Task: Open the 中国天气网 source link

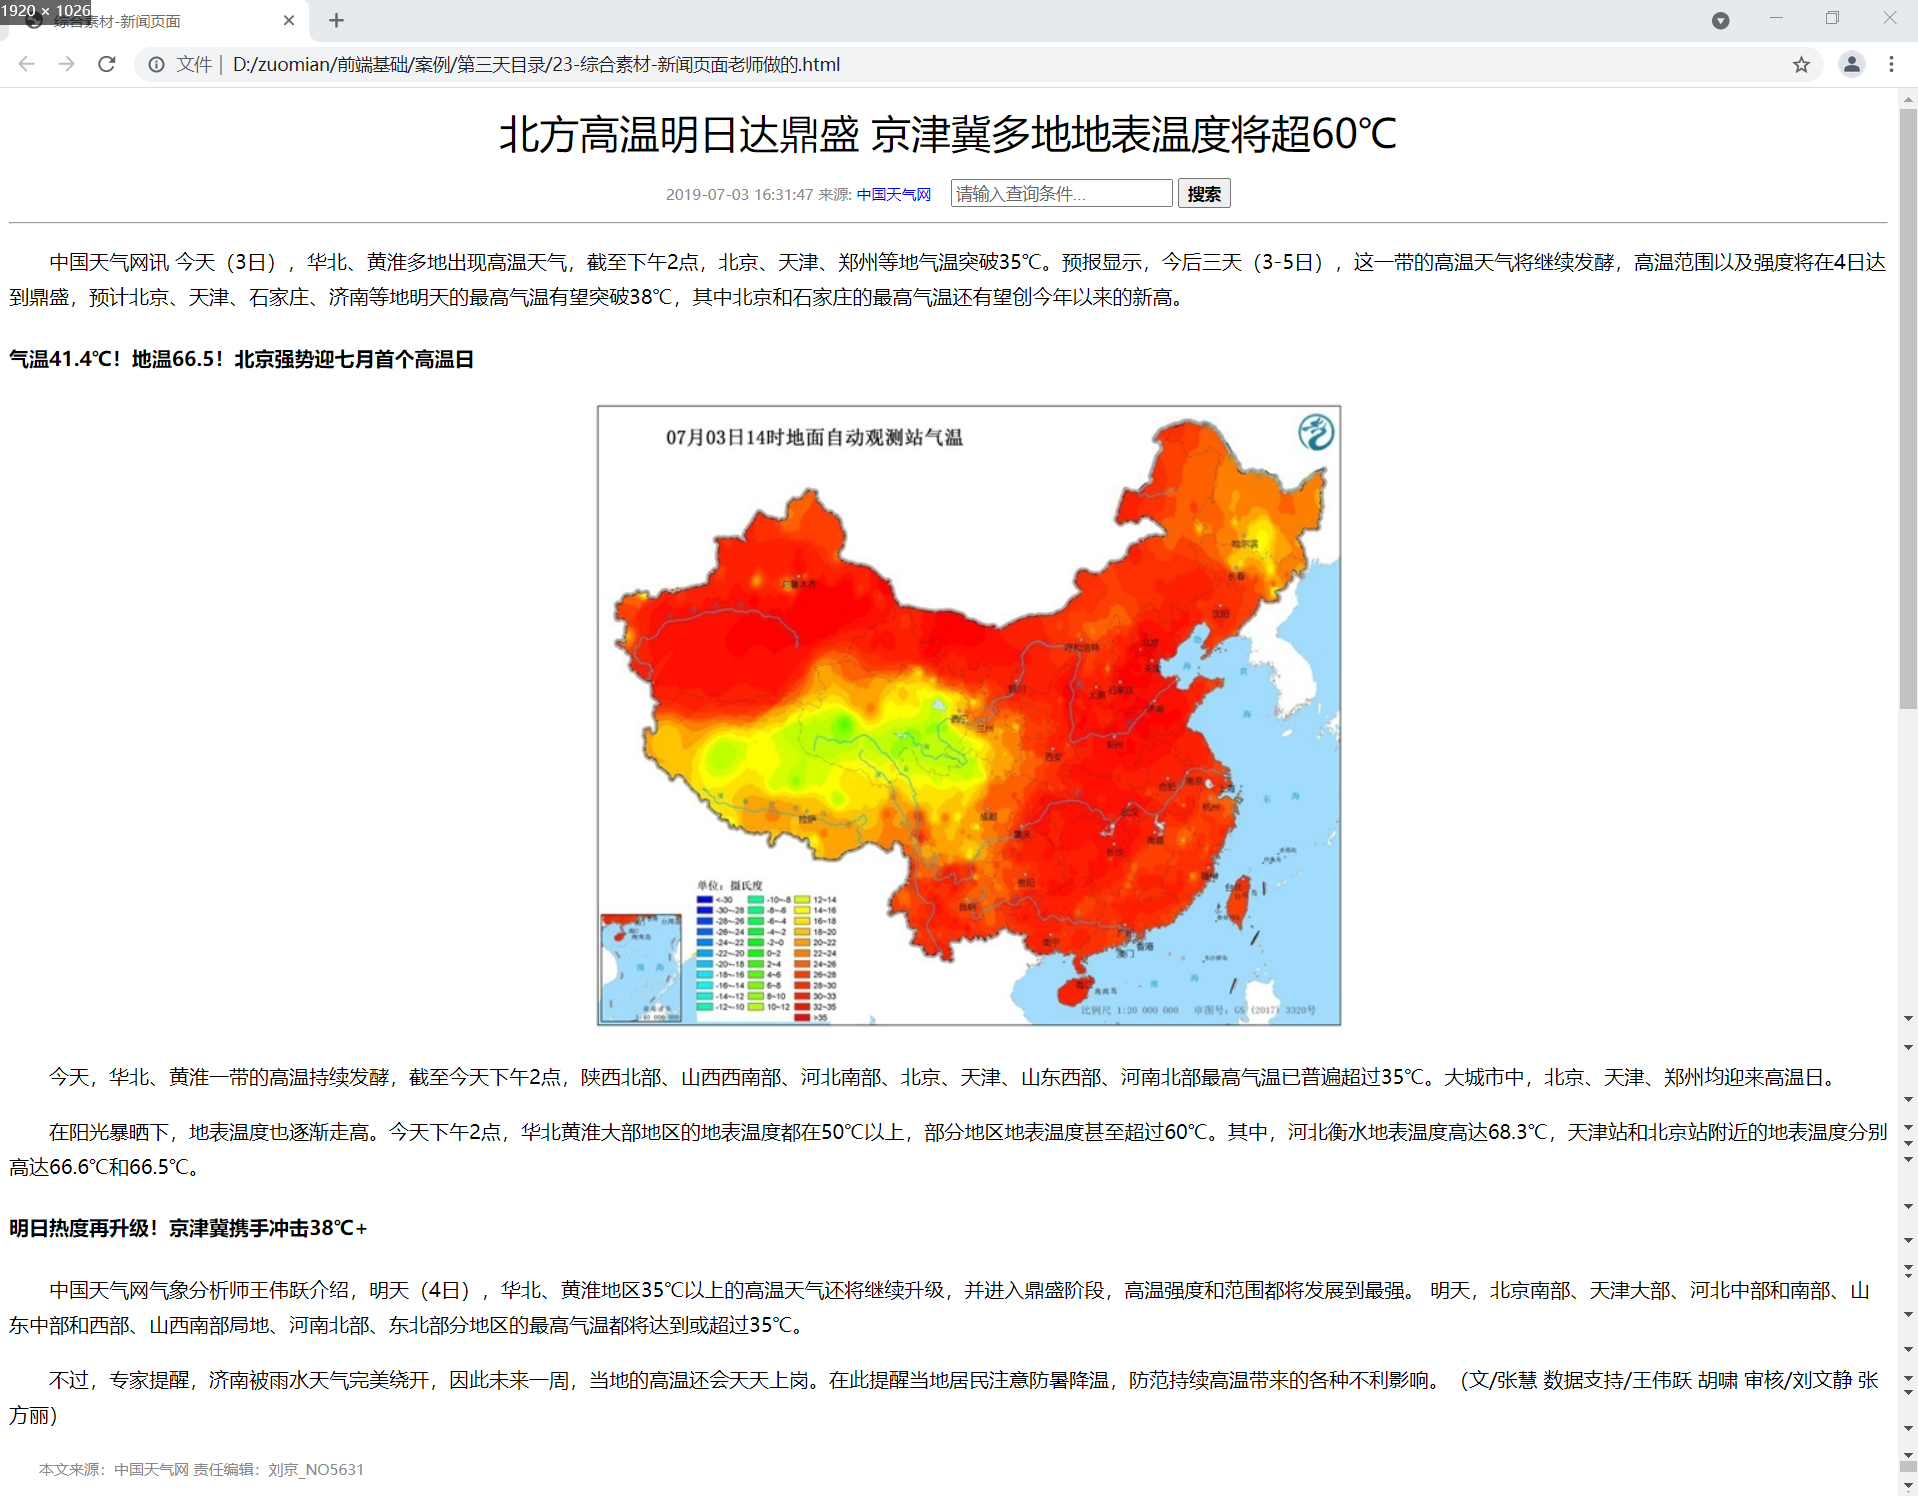Action: point(893,195)
